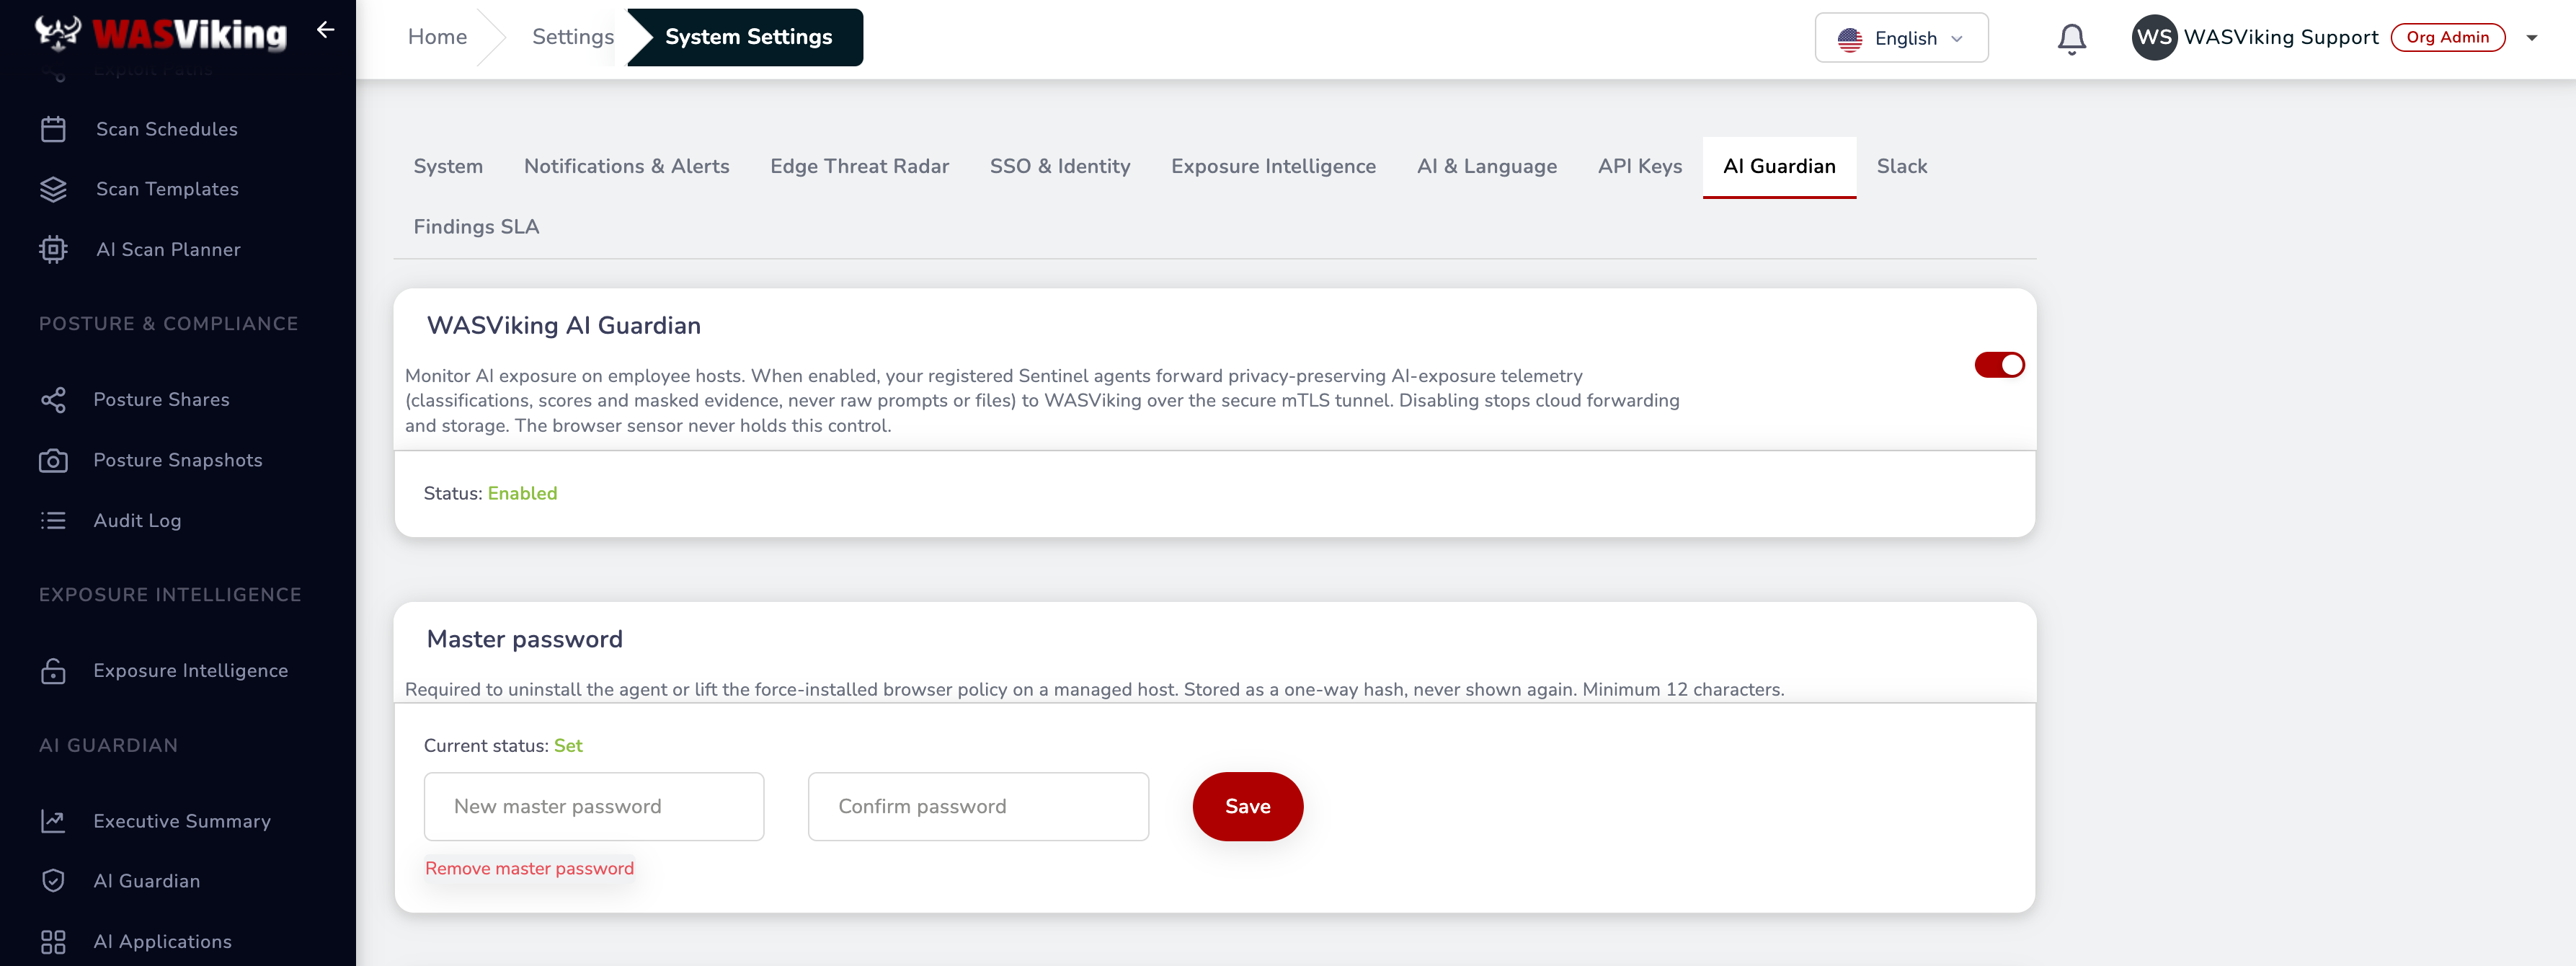Click the AI Scan Planner chip icon
The image size is (2576, 966).
coord(53,249)
